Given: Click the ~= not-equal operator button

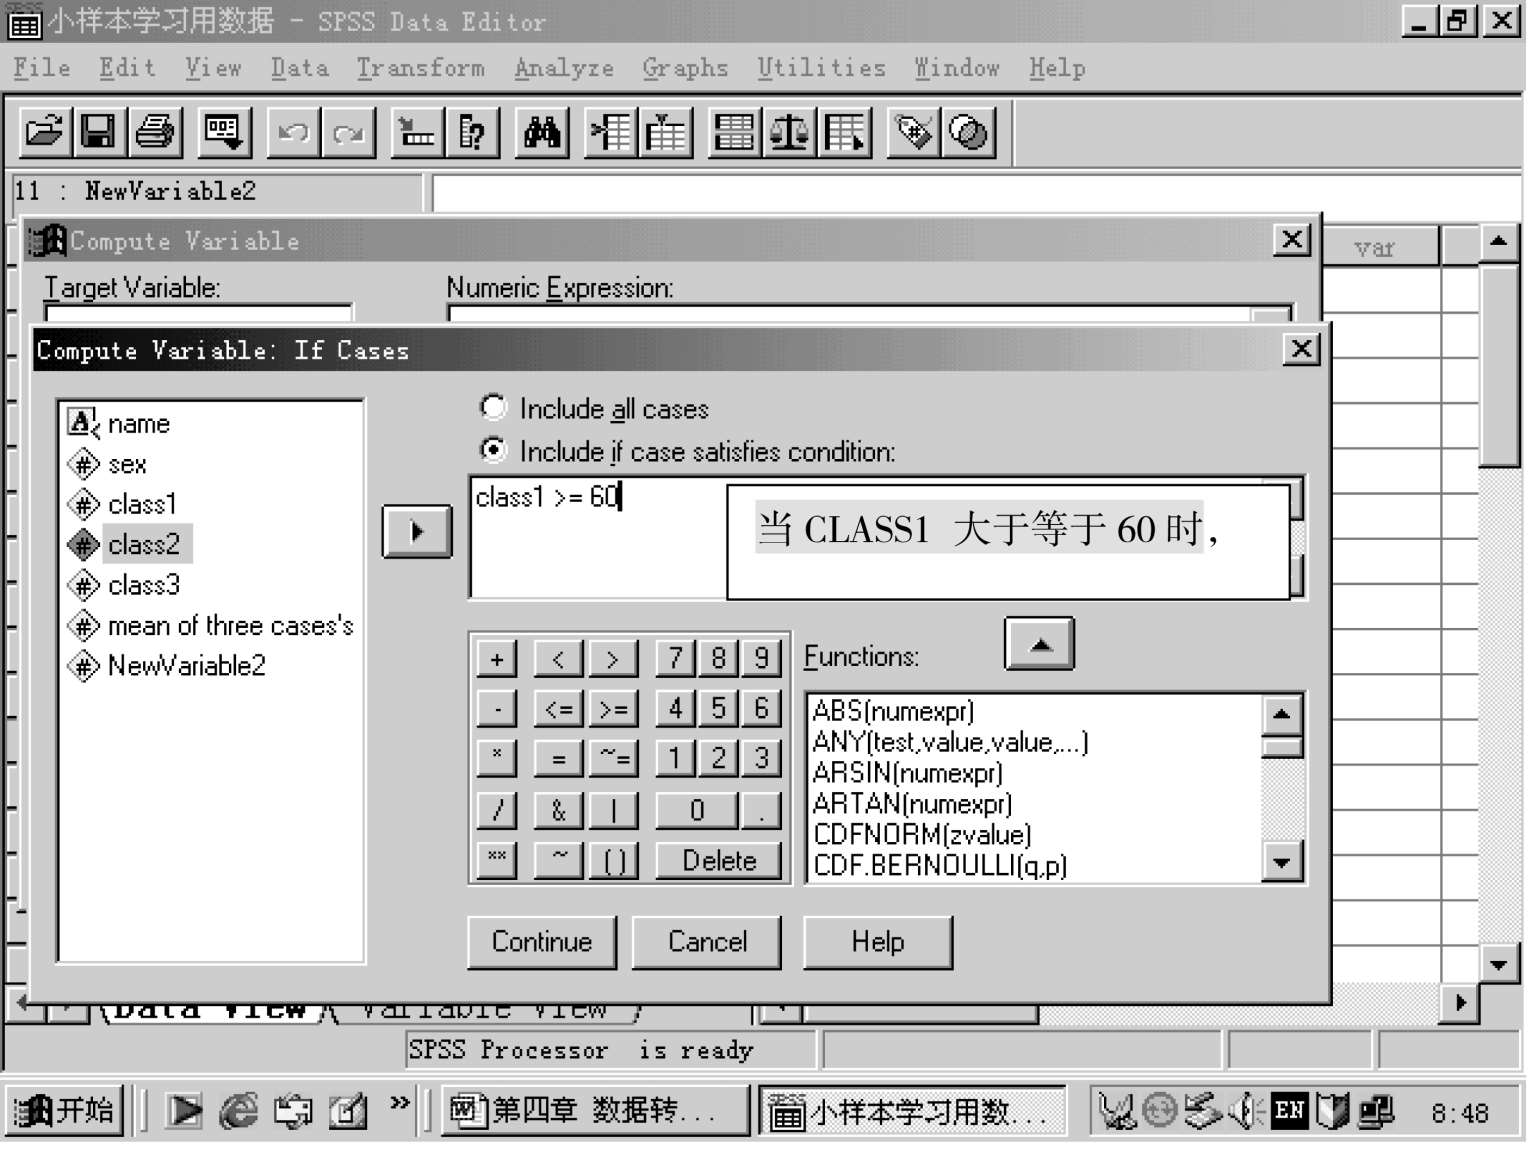Looking at the screenshot, I should click(x=612, y=759).
